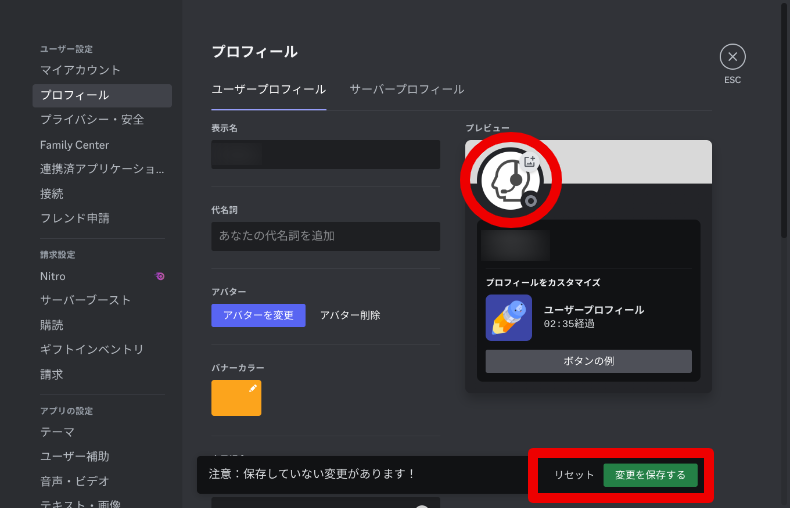Switch to サーバープロフィール tab
This screenshot has height=508, width=790.
tap(407, 90)
